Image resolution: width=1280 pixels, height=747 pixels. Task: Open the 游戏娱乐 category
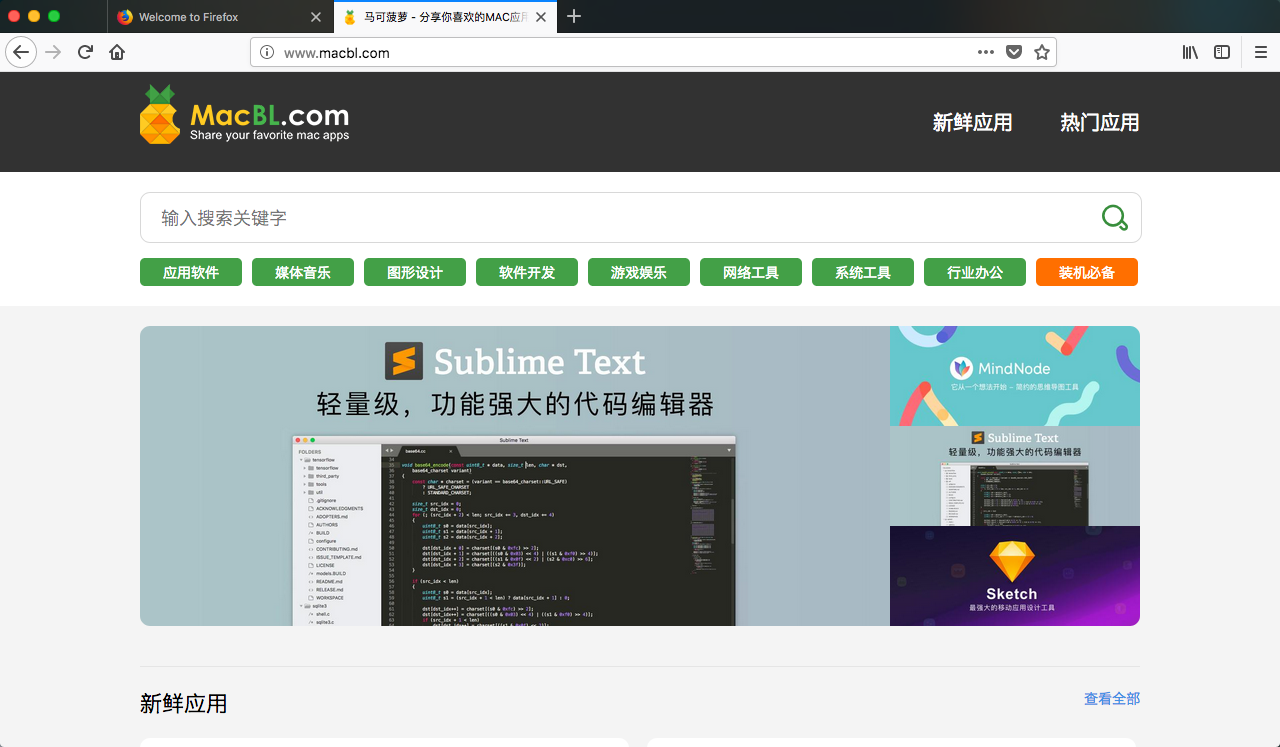click(639, 272)
